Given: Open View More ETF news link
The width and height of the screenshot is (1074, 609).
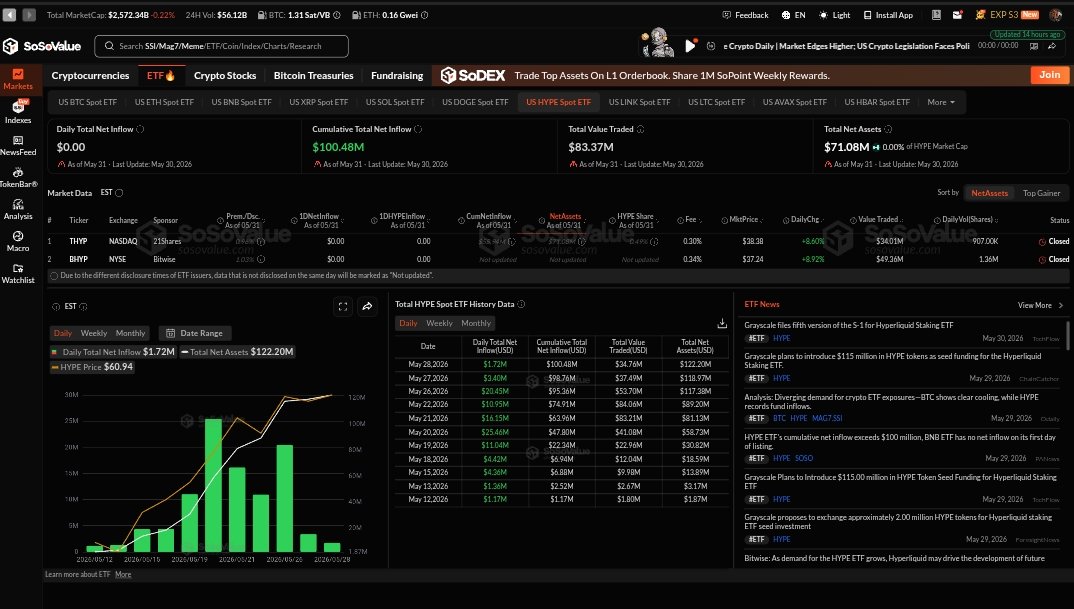Looking at the screenshot, I should point(1040,306).
